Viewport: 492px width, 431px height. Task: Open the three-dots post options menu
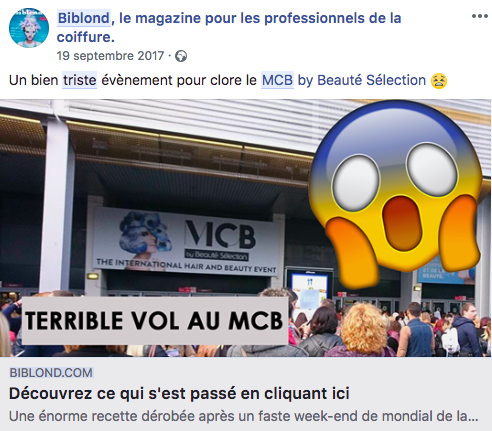(479, 16)
